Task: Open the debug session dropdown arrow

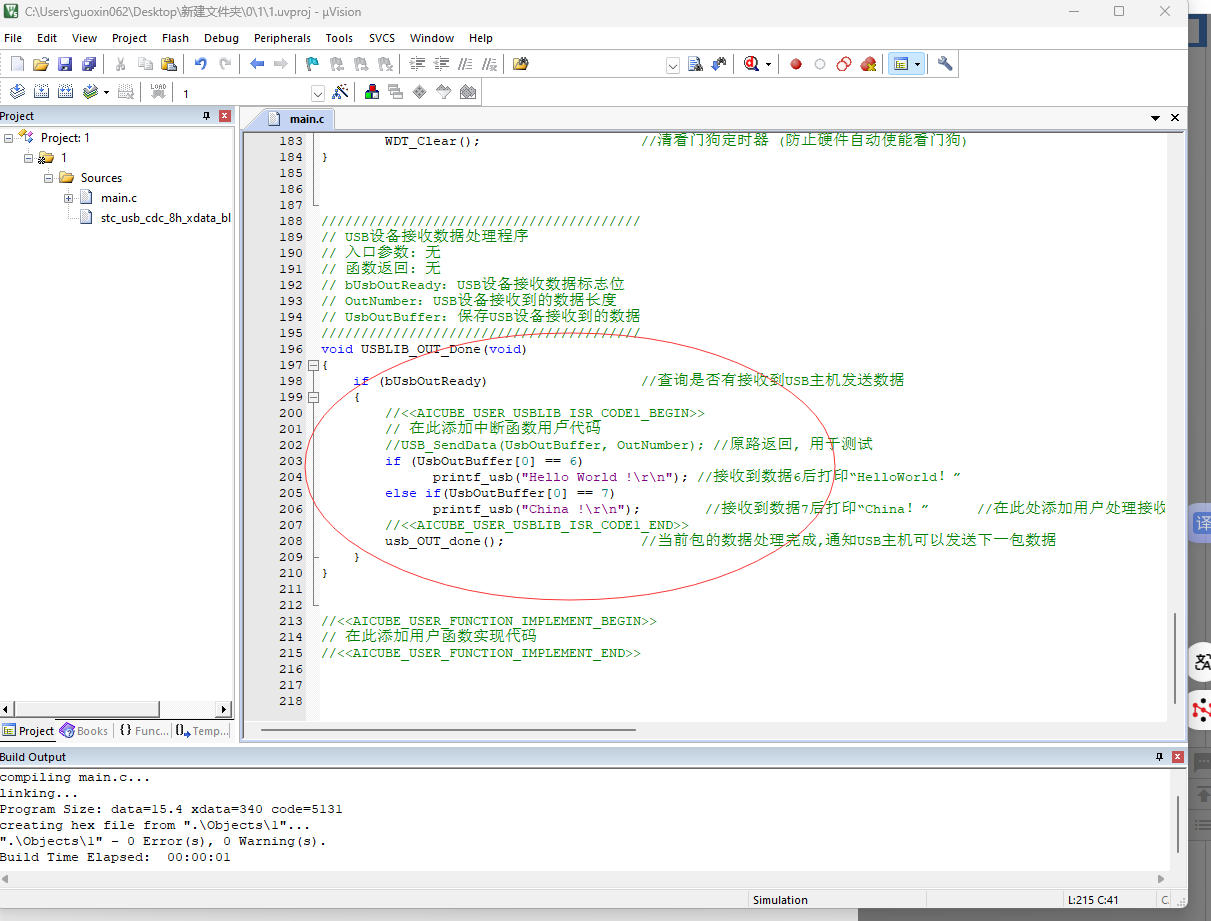Action: (768, 64)
